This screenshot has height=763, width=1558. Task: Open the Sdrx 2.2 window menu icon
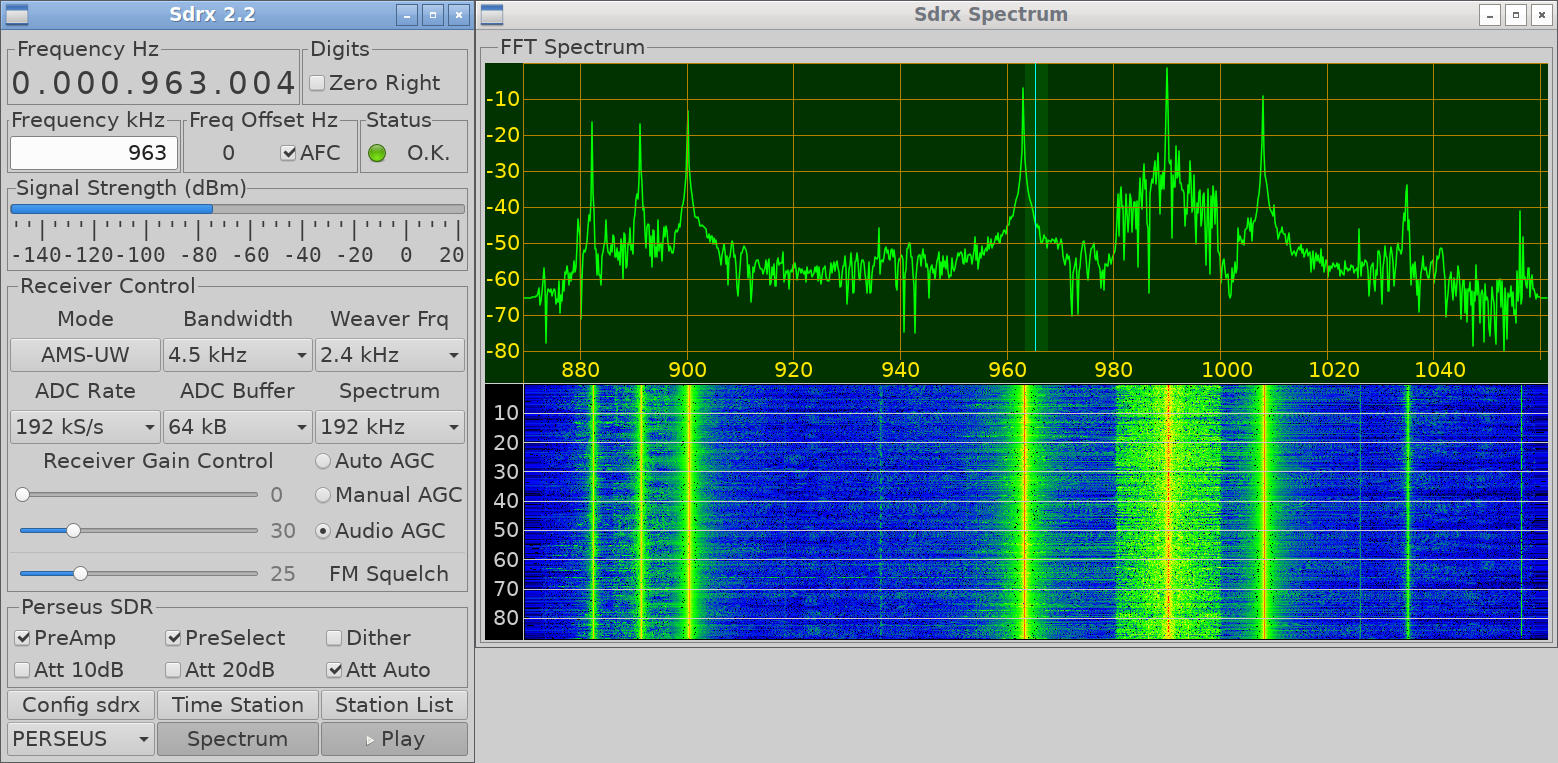pos(17,14)
